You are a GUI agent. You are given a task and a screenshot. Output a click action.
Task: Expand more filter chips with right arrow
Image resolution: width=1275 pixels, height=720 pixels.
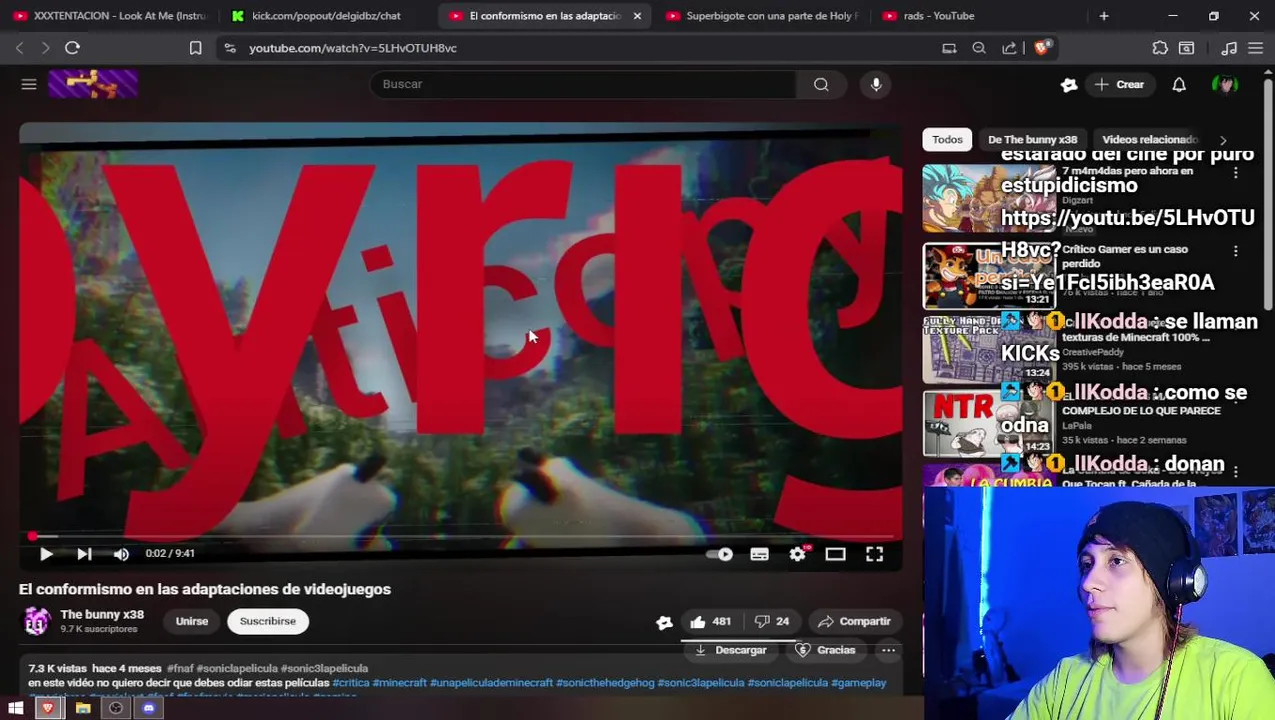point(1223,140)
